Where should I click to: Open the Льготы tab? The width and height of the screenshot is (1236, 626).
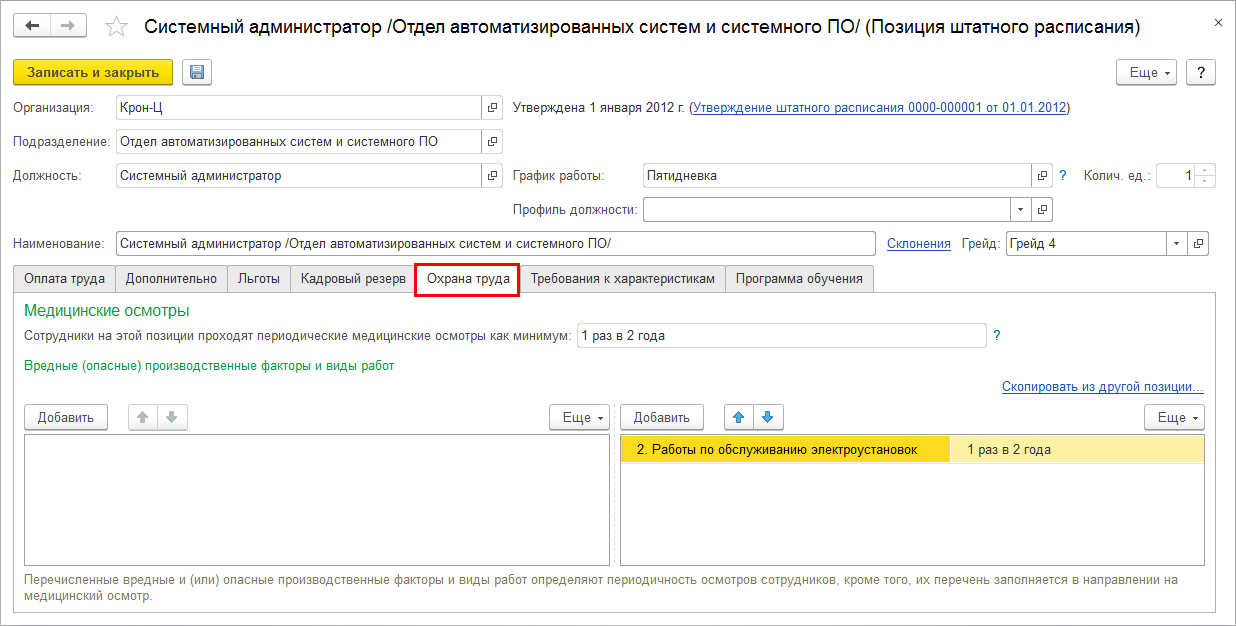coord(259,279)
